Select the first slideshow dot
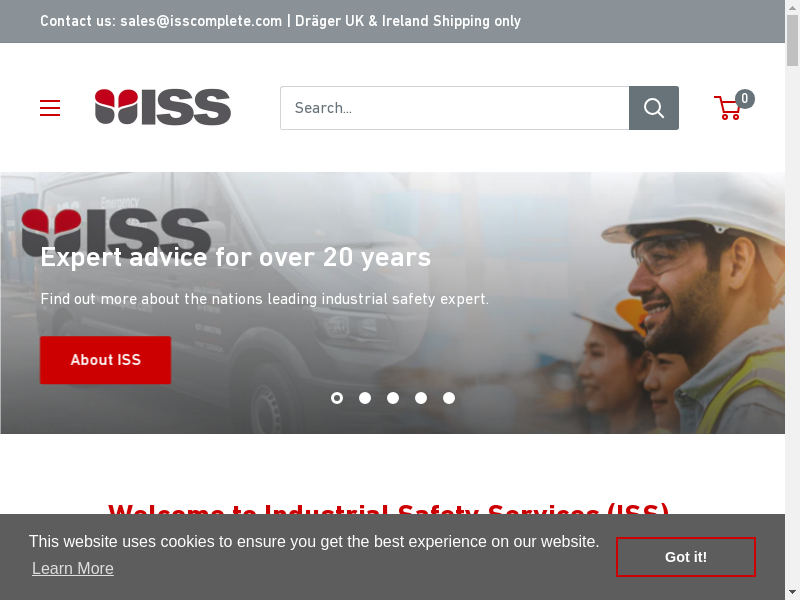 pyautogui.click(x=337, y=398)
